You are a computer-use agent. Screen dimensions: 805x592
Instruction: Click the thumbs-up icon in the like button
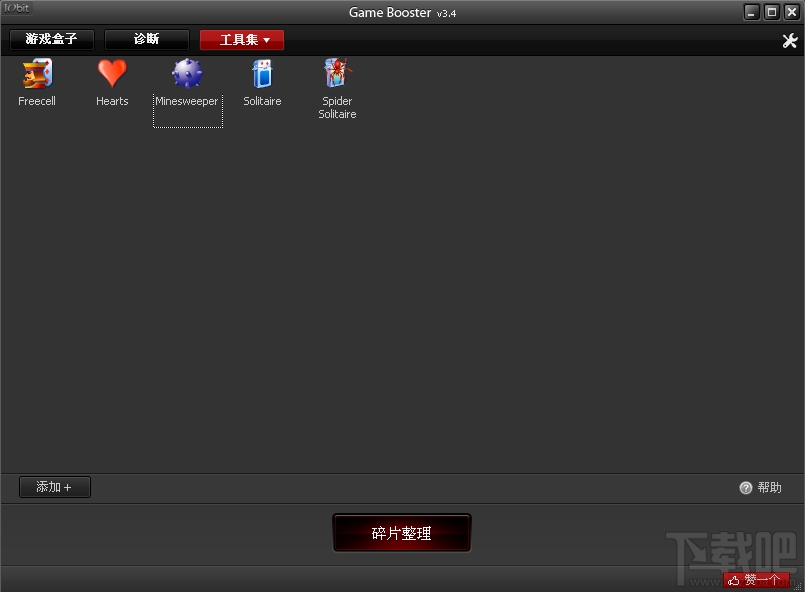coord(734,580)
